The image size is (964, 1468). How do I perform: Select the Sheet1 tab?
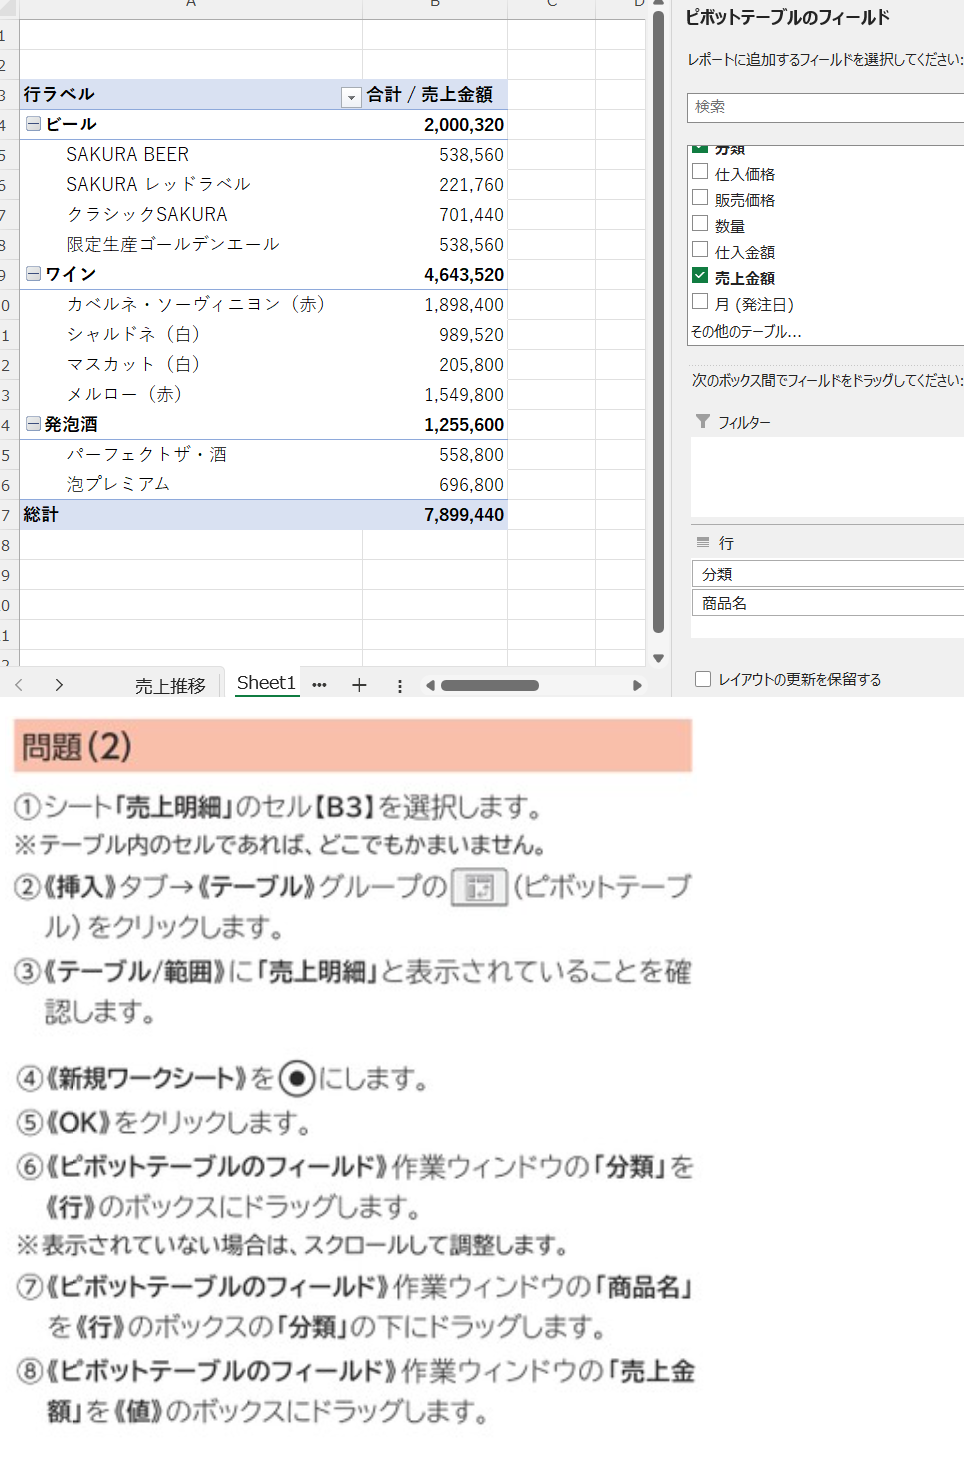tap(266, 683)
